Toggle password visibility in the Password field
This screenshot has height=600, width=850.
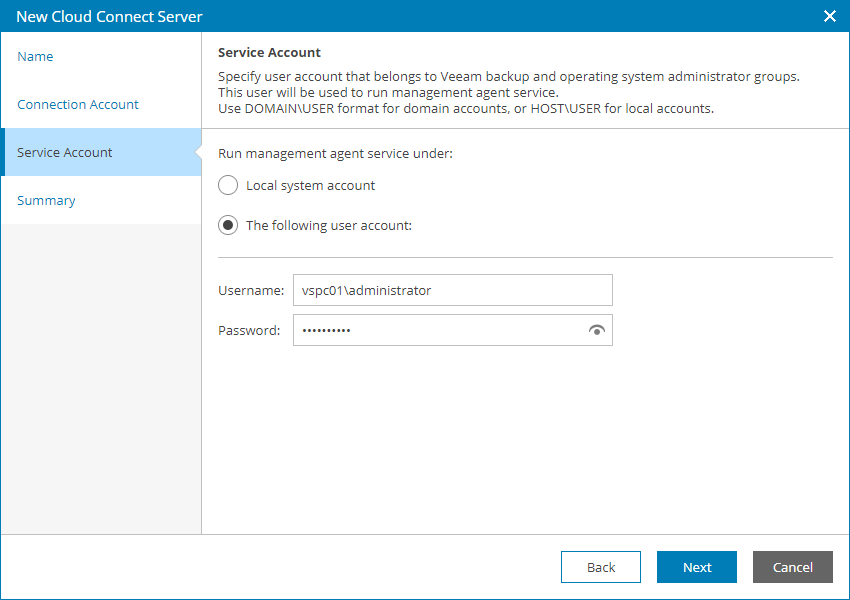pyautogui.click(x=596, y=330)
